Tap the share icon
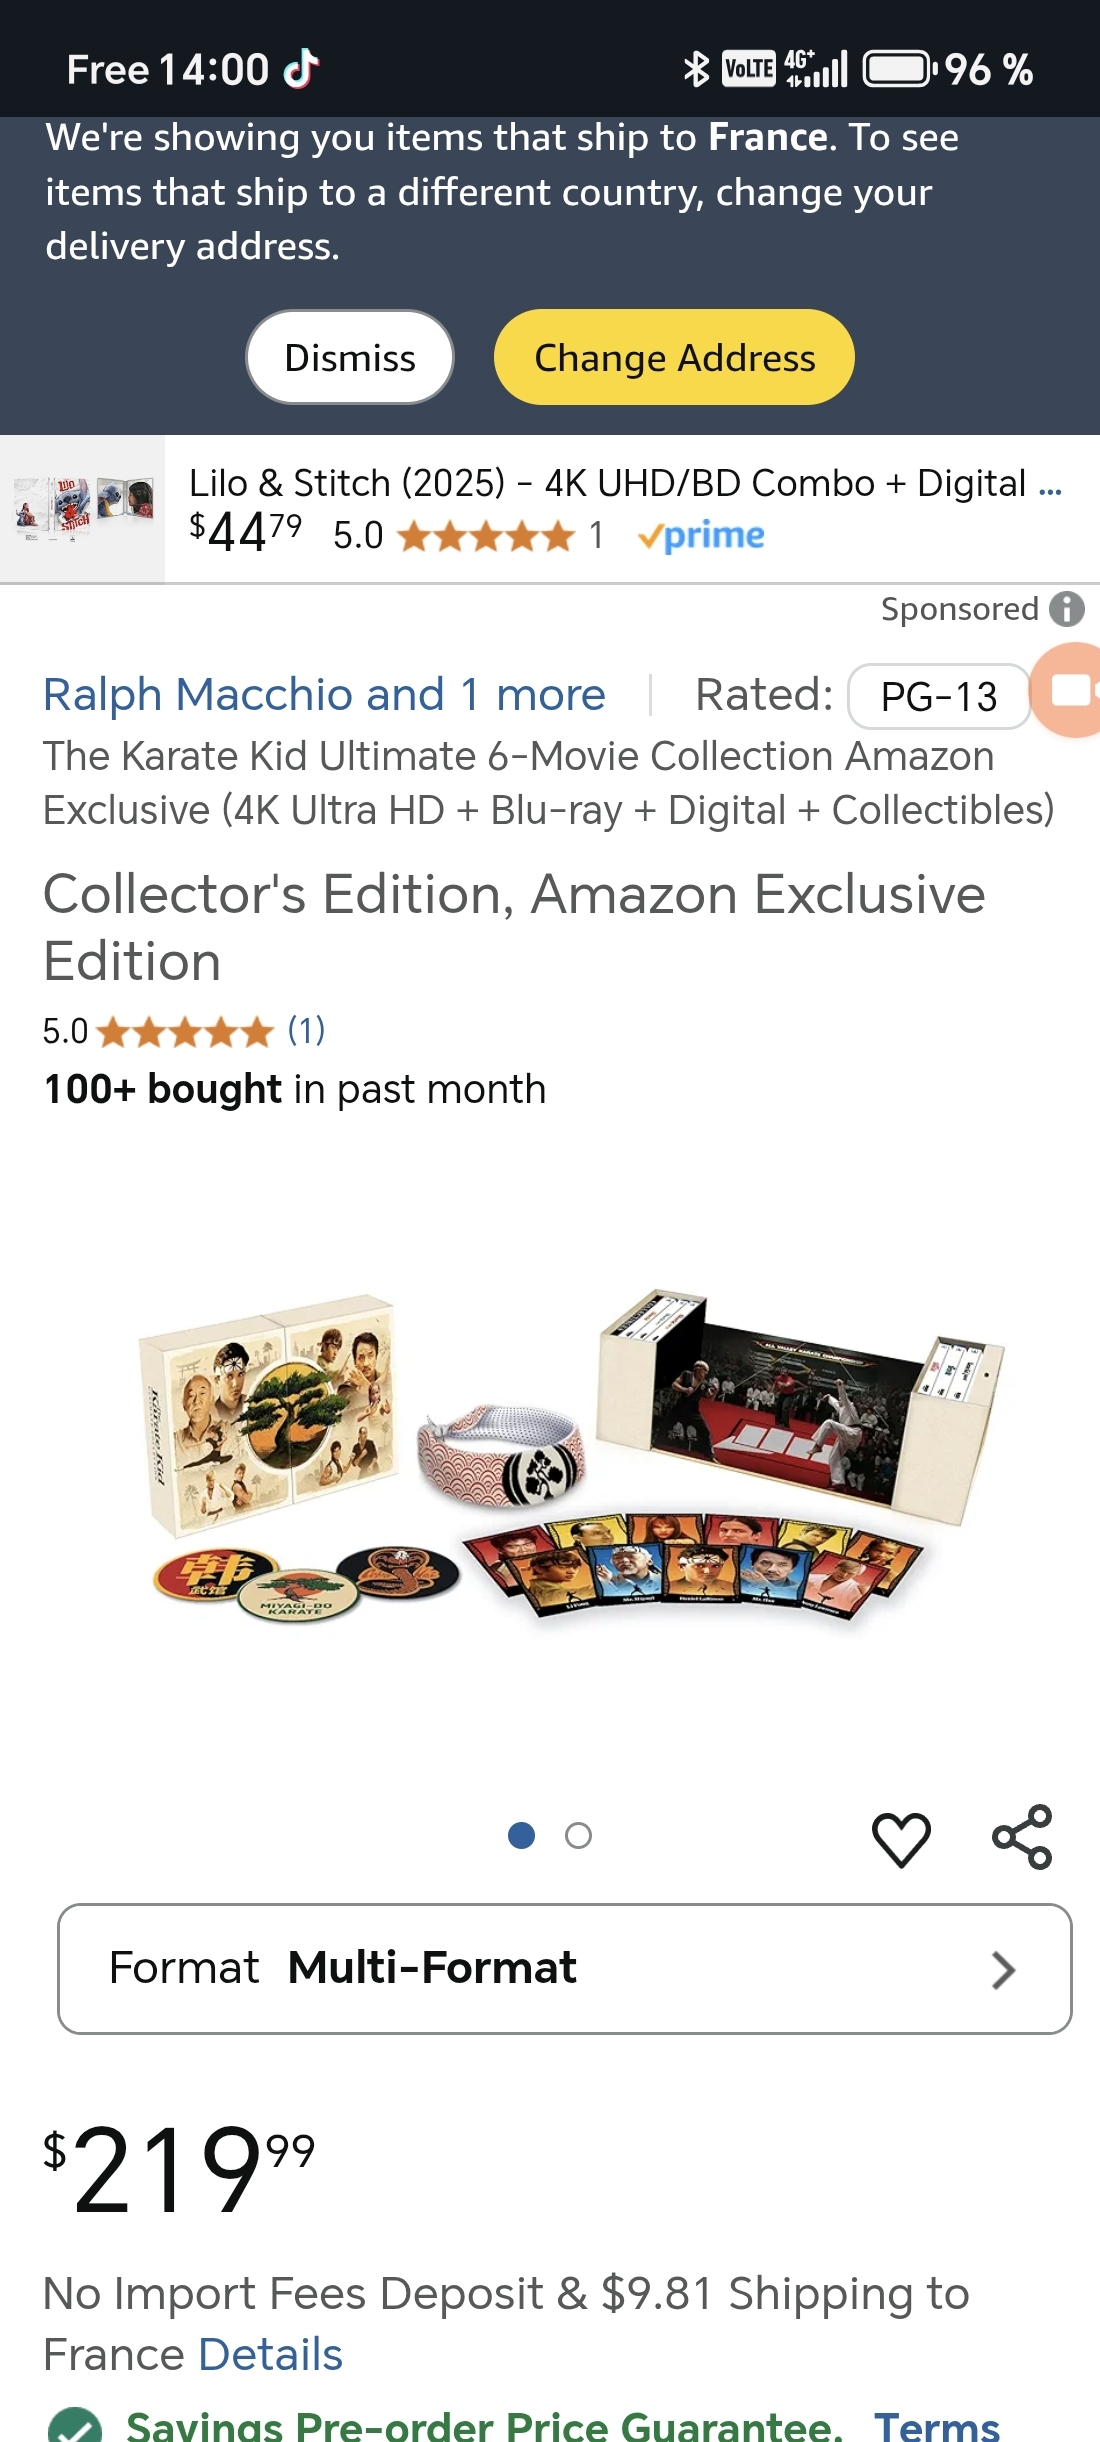1100x2442 pixels. (1022, 1837)
